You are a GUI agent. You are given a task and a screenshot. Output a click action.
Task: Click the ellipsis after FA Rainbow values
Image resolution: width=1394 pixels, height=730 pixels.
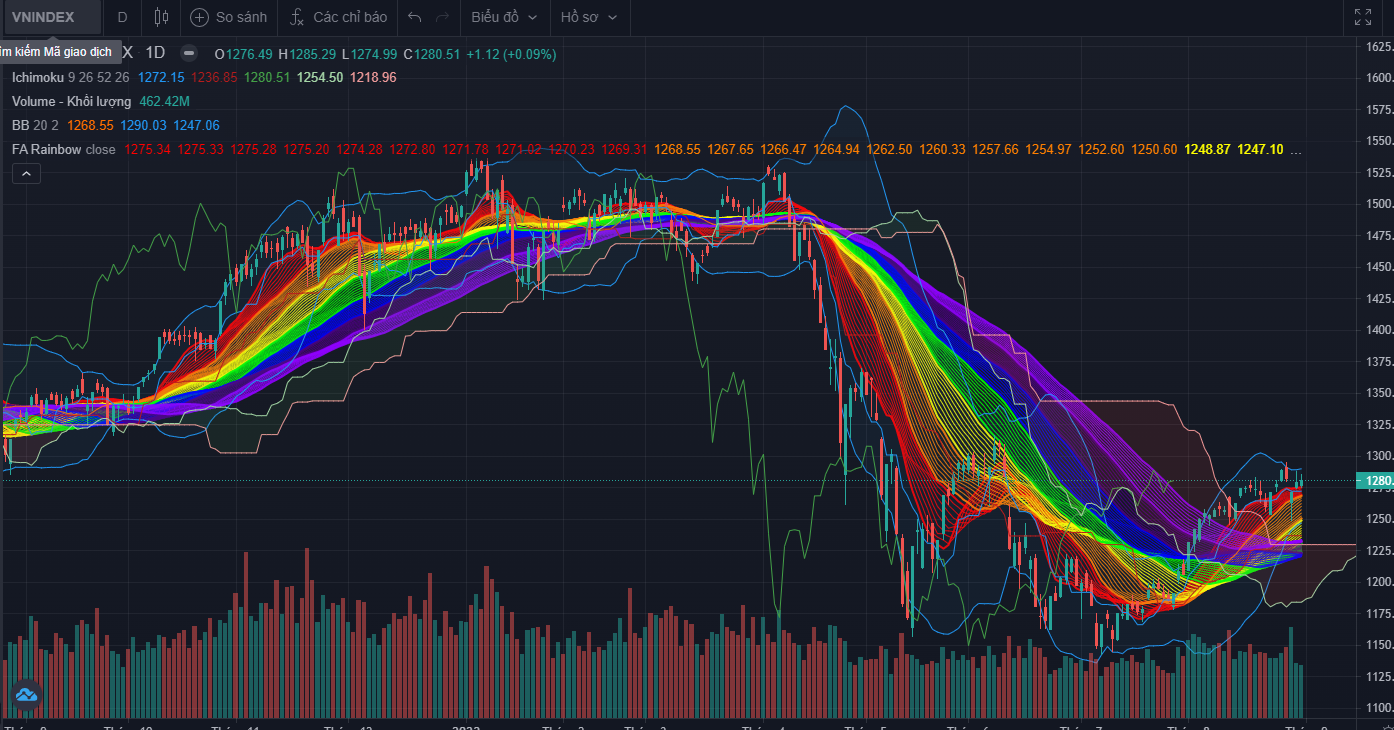coord(1297,150)
